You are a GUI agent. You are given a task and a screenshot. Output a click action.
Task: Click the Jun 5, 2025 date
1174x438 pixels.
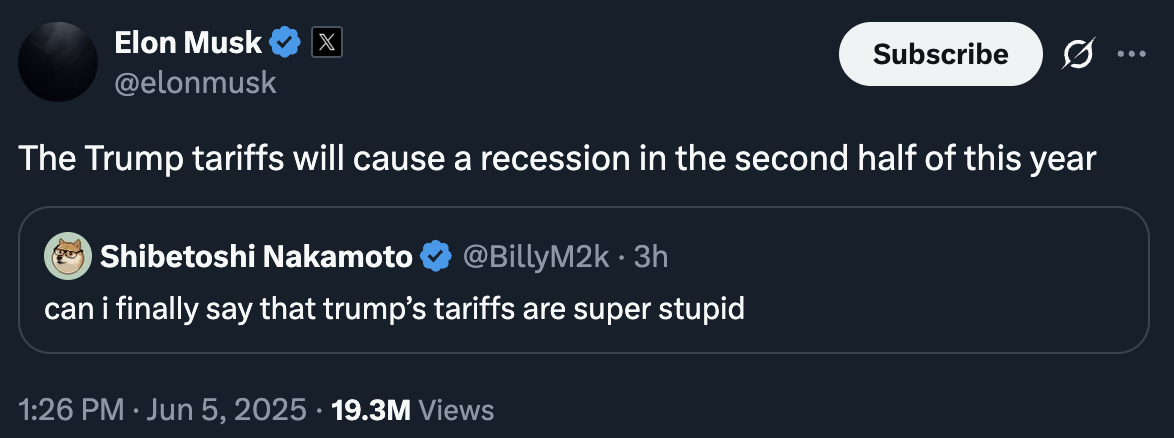(x=224, y=409)
